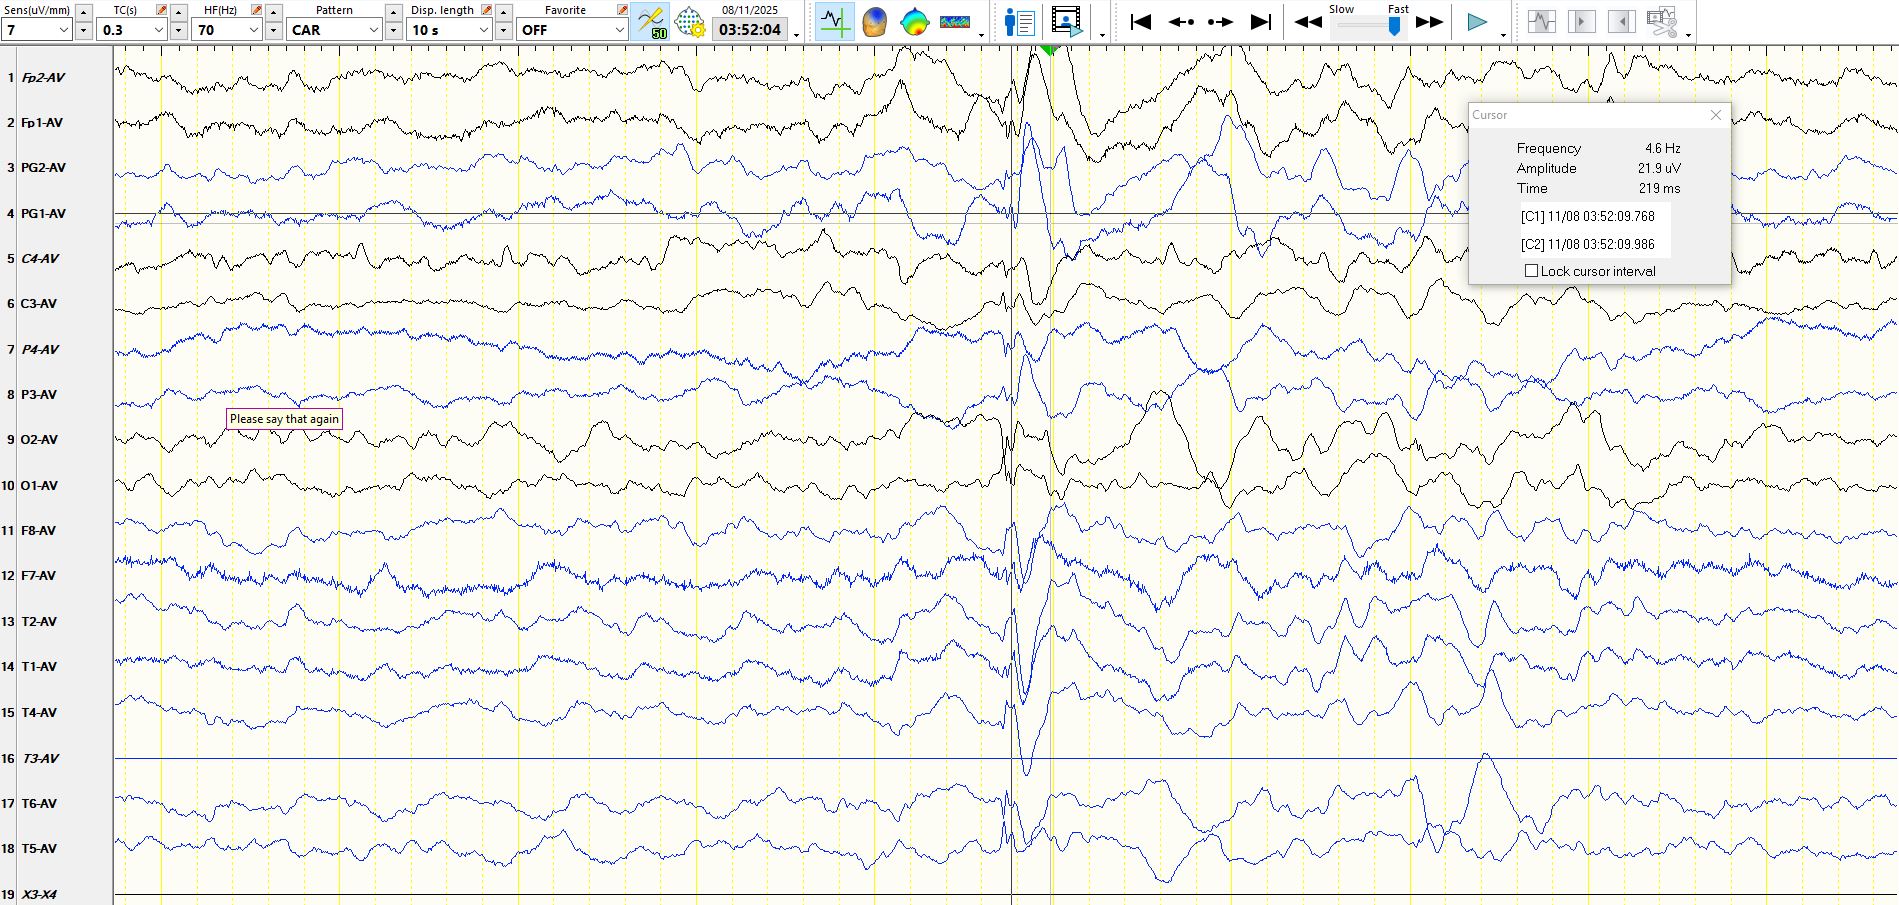Step forward to the next event

click(1220, 22)
